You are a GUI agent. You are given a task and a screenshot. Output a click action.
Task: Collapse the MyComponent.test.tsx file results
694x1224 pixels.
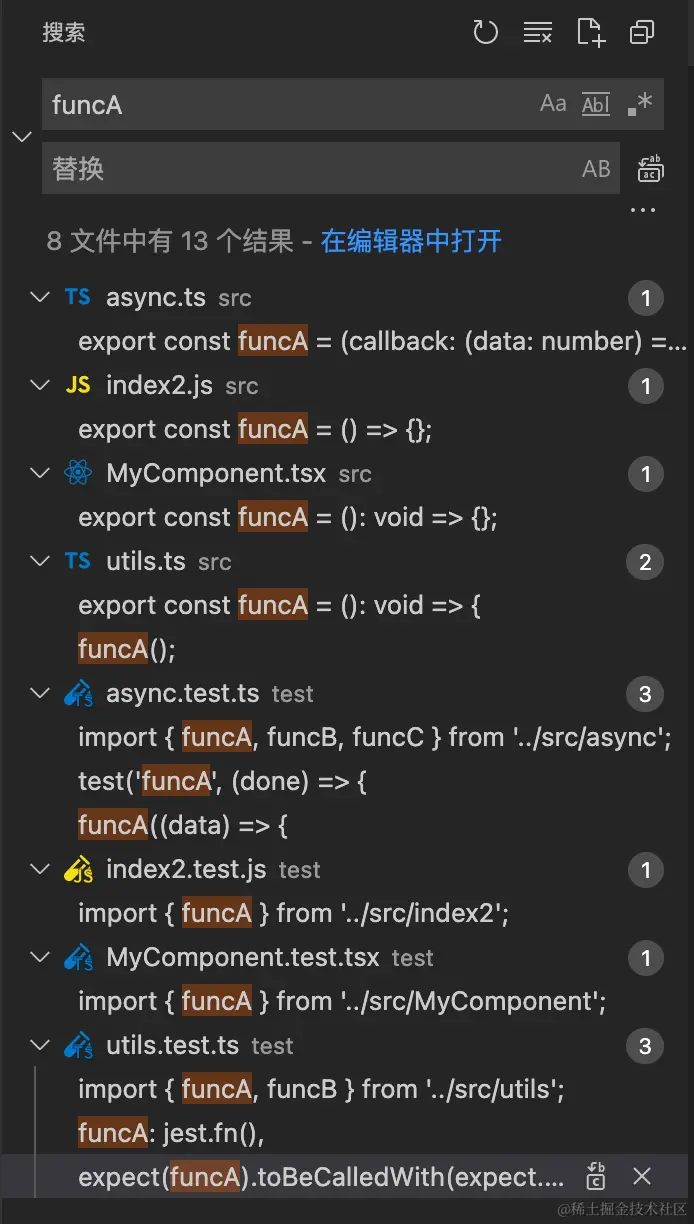[40, 957]
